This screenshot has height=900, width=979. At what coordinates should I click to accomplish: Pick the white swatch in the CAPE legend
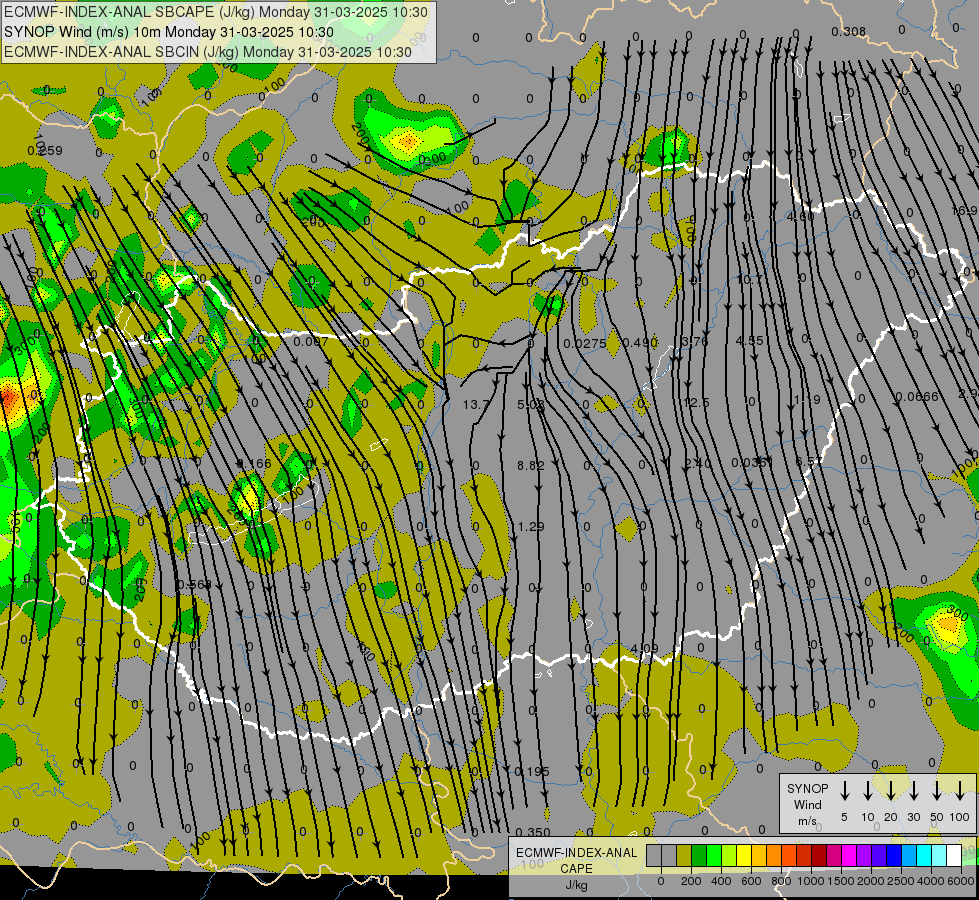953,855
